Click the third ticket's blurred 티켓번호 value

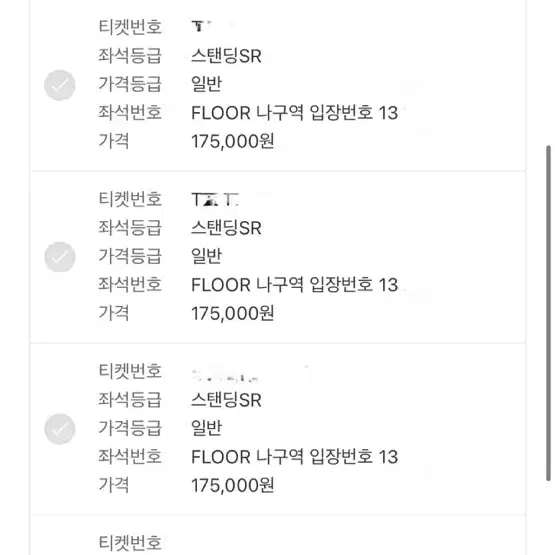click(225, 377)
